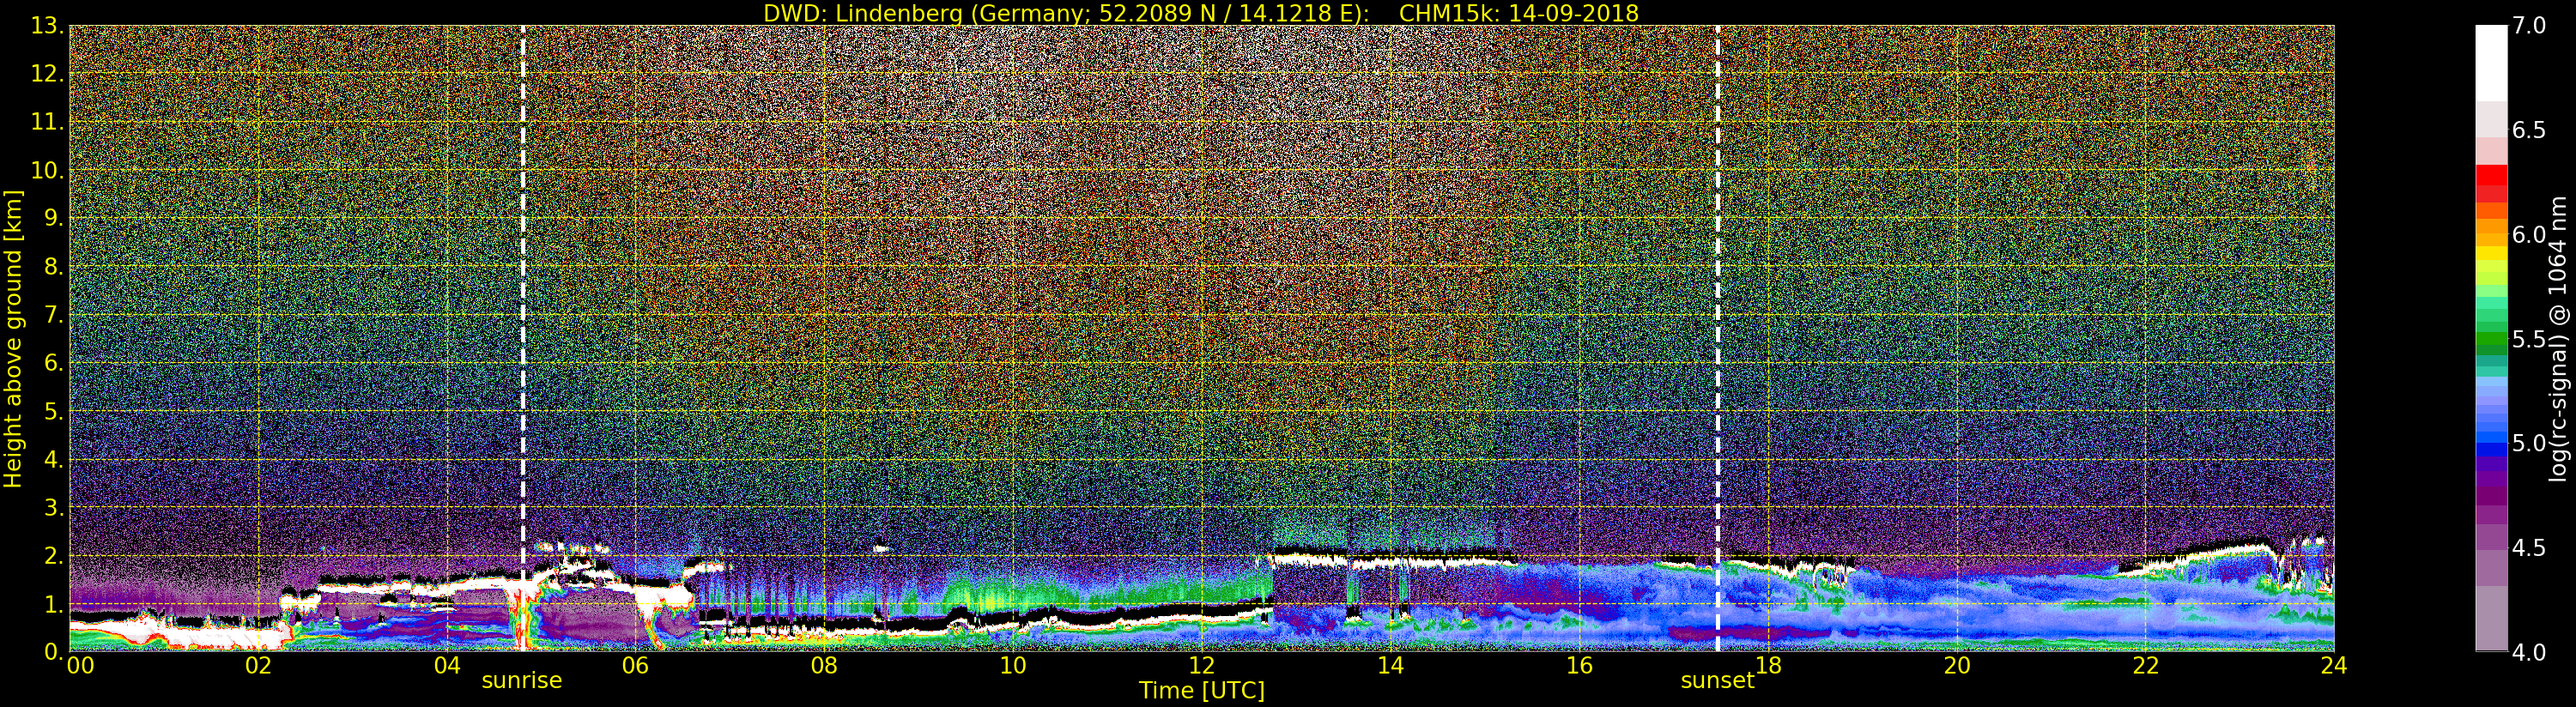Screen dimensions: 2576x707
Task: Click the plot title mentioning DWD Lindenberg
Action: (x=1200, y=13)
